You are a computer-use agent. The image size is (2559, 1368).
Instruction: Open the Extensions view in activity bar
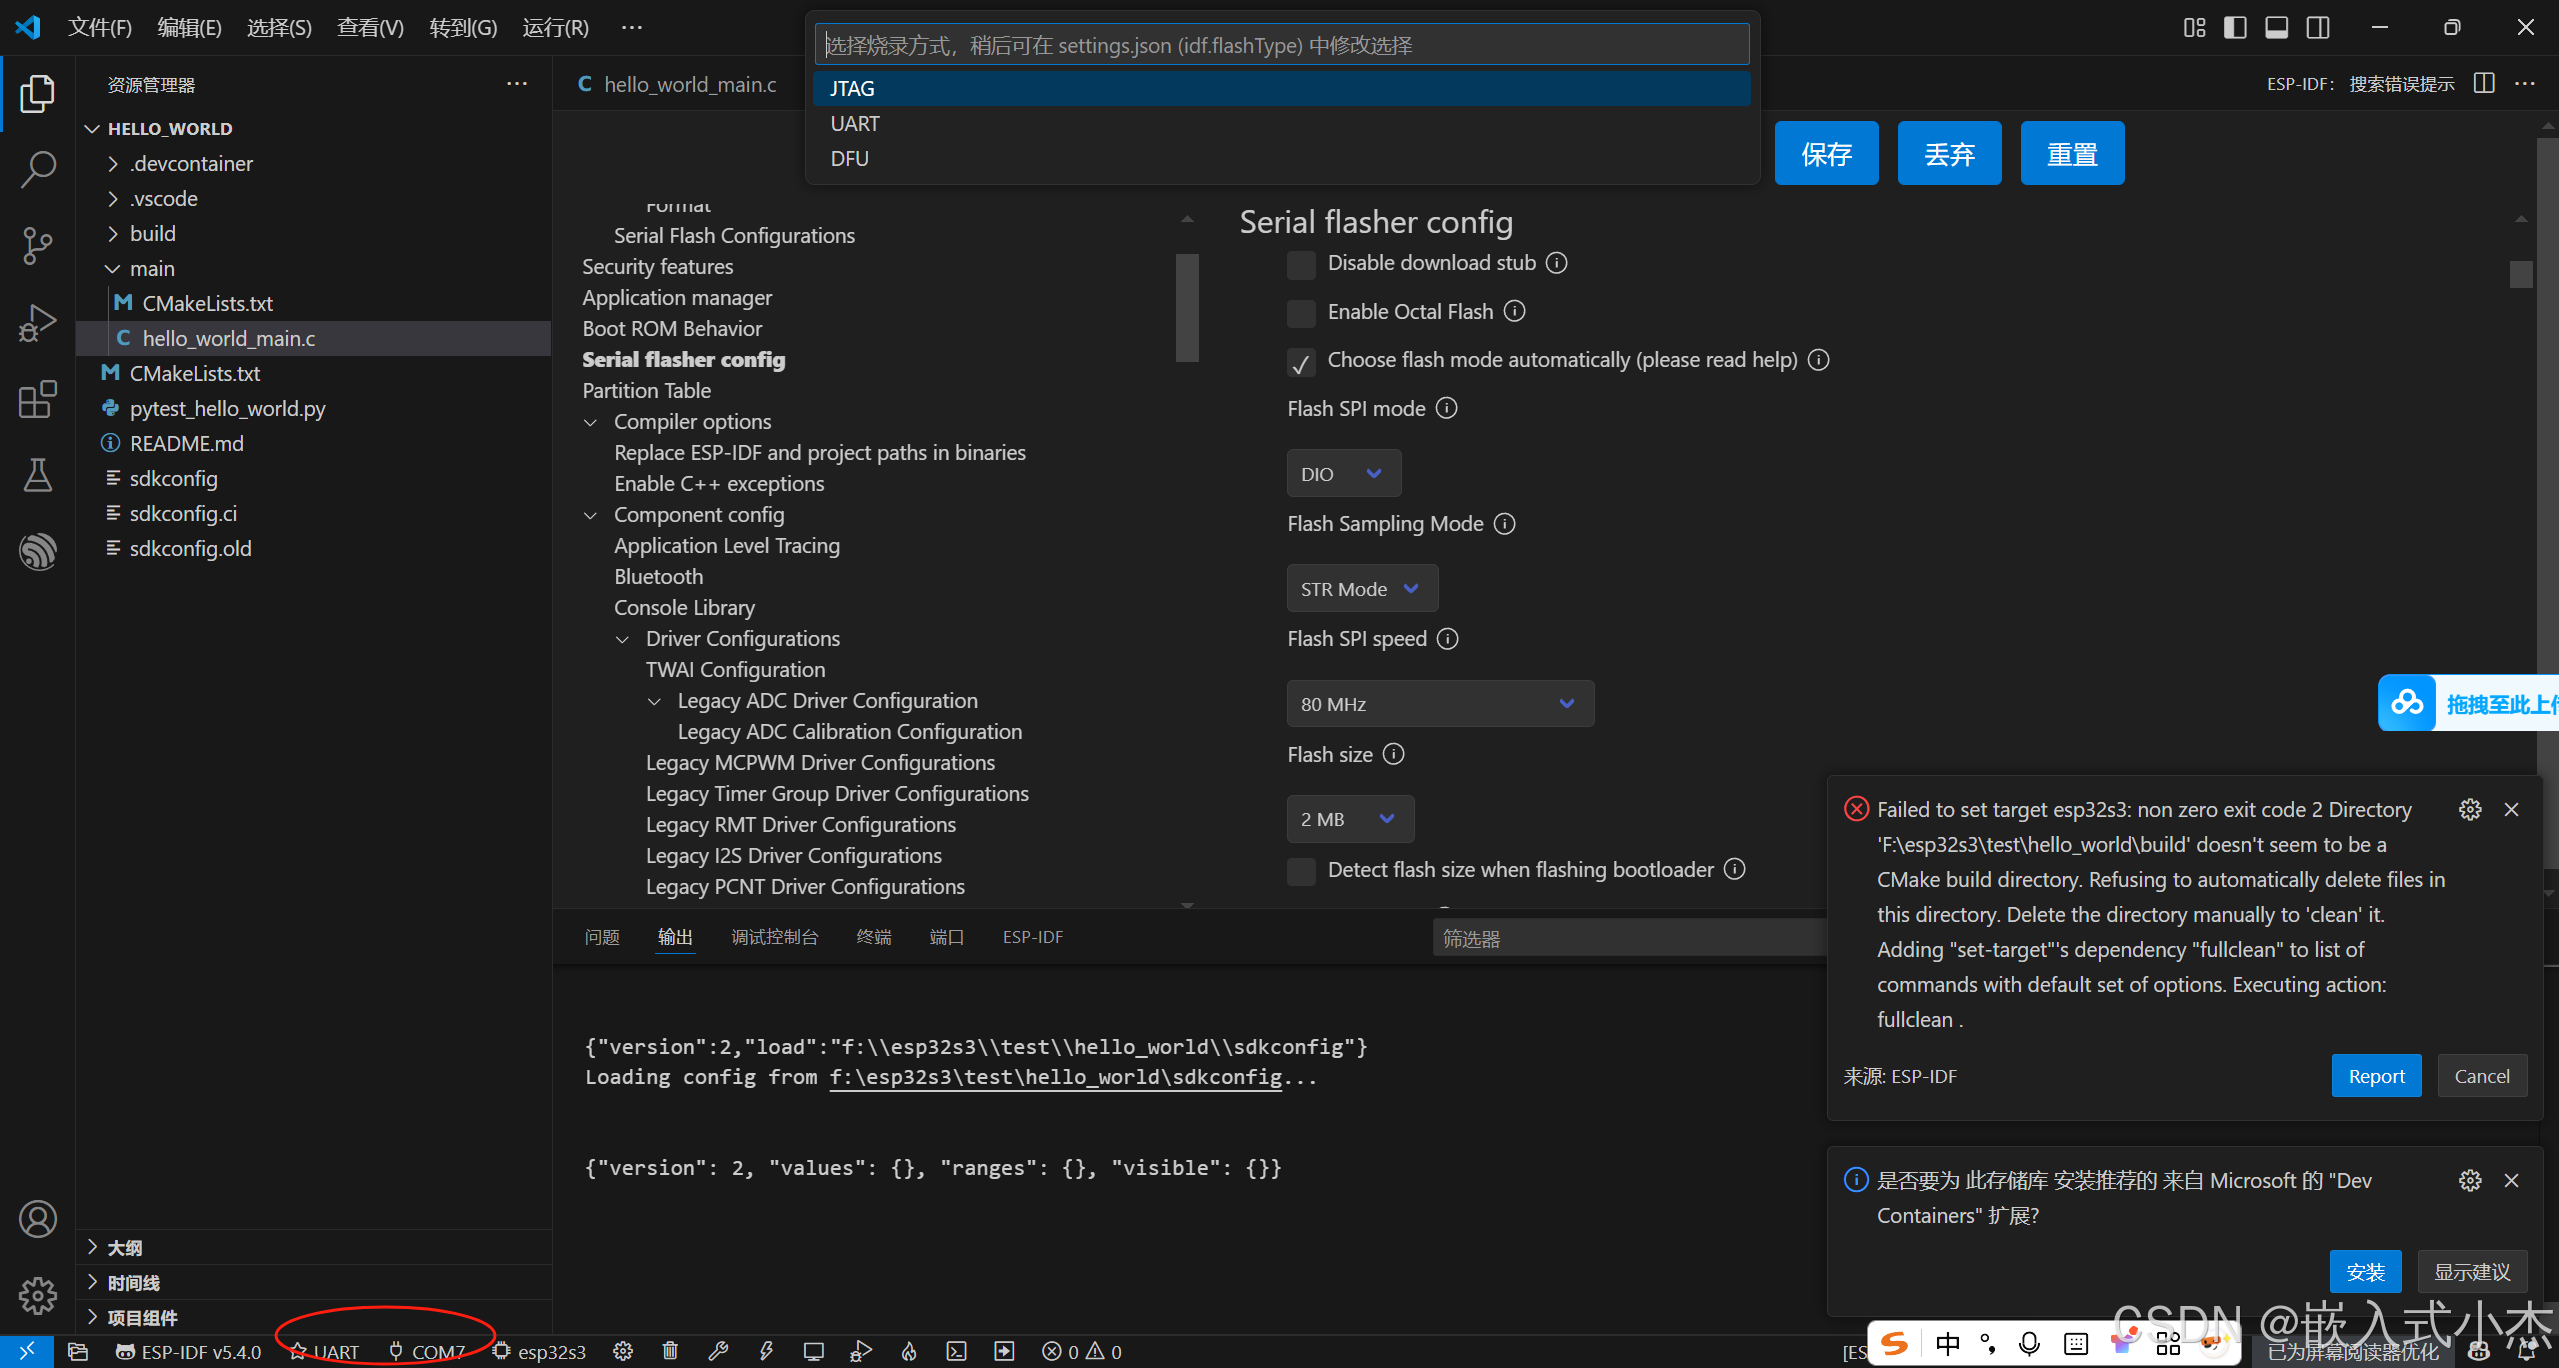click(37, 399)
